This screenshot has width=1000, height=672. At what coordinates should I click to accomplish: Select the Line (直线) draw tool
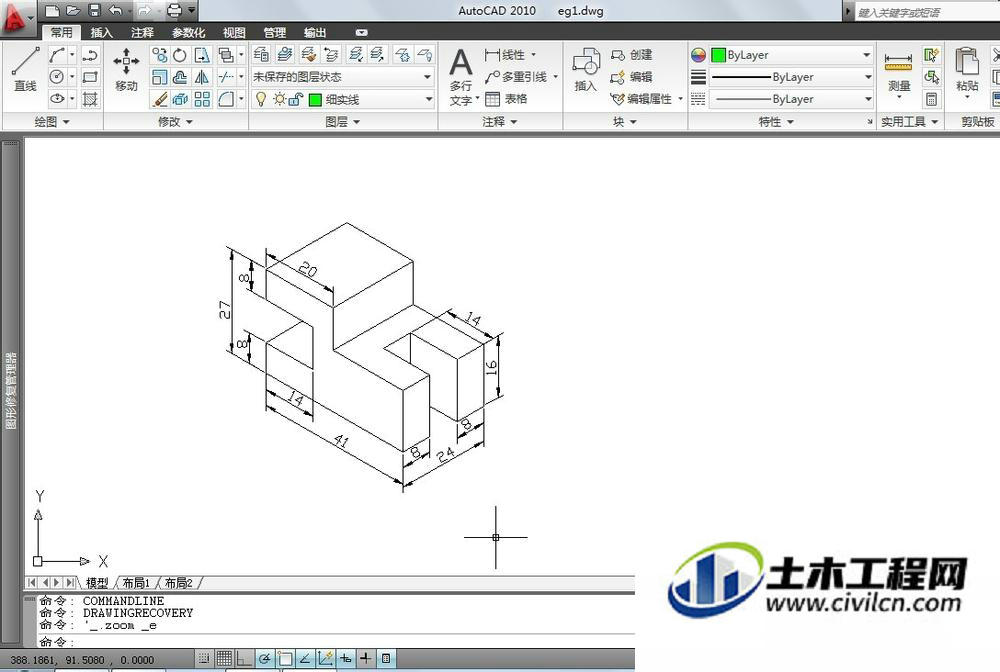[26, 69]
